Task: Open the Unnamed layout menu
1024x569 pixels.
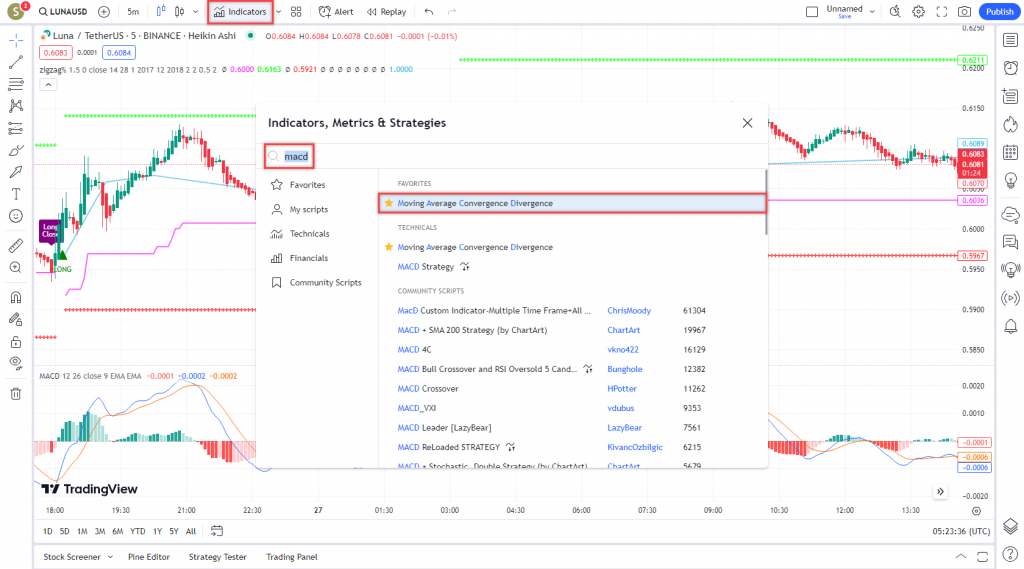Action: 850,11
